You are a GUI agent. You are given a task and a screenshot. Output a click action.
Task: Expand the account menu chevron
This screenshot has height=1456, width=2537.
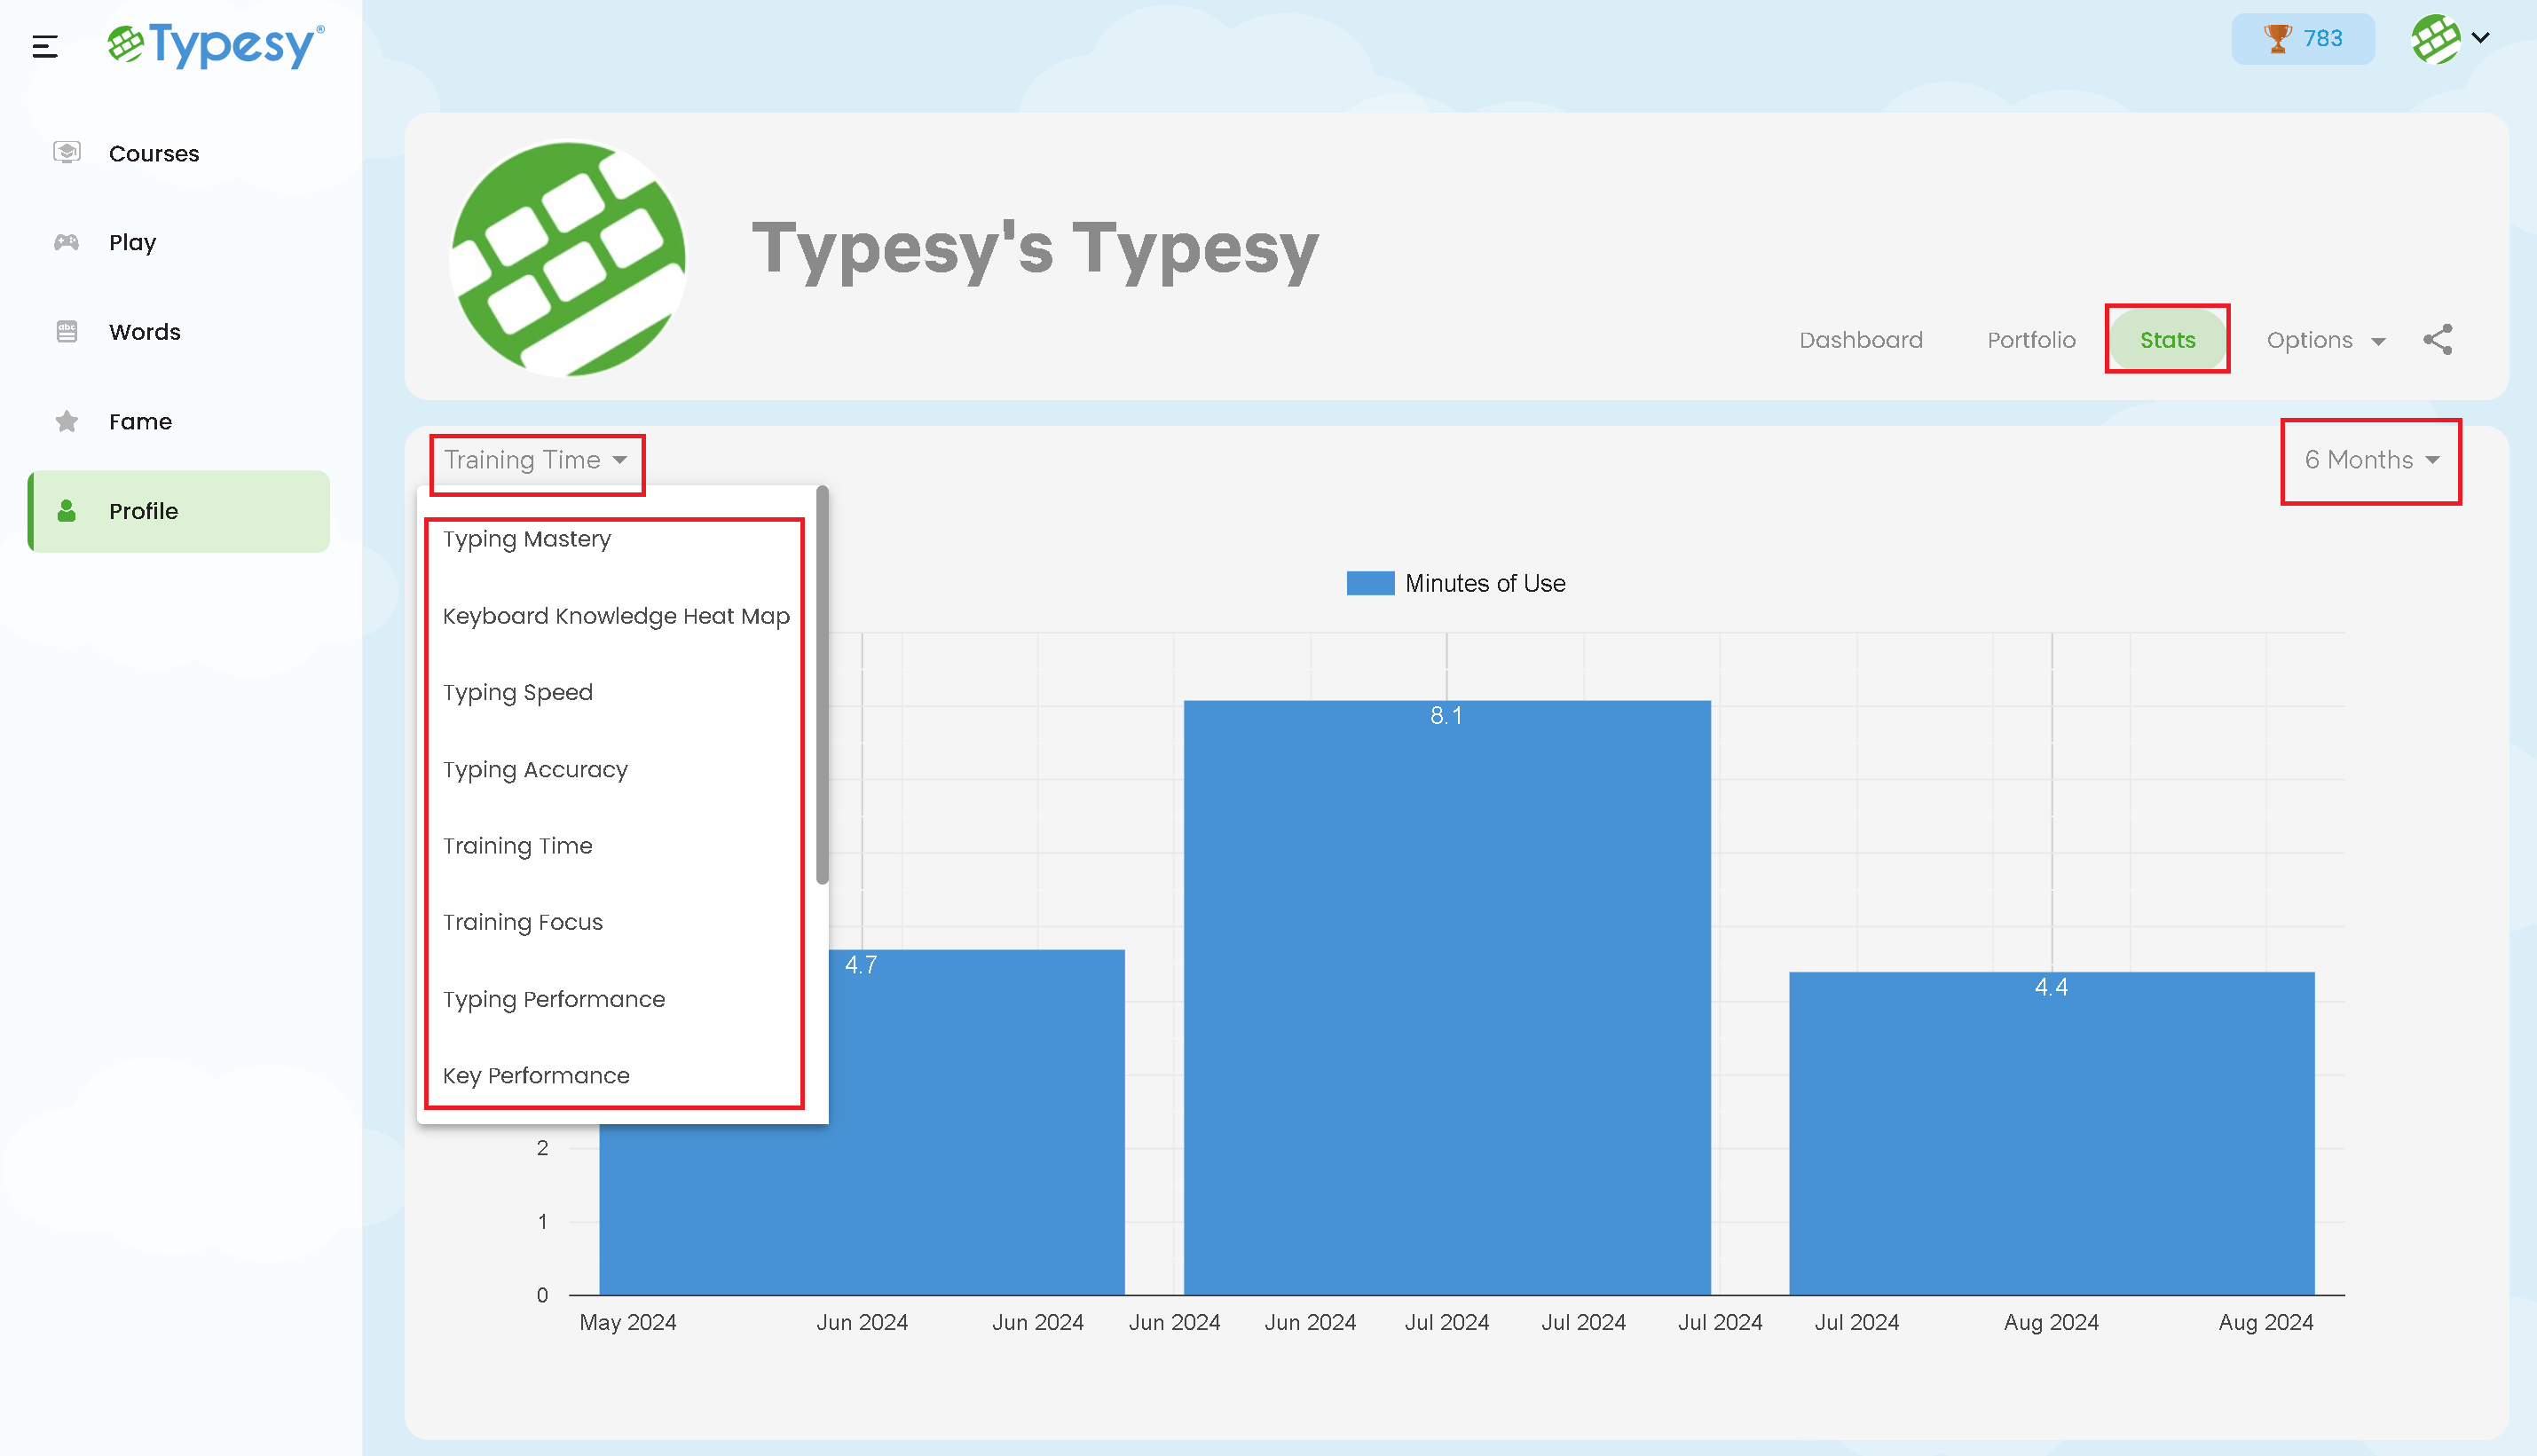(x=2481, y=38)
